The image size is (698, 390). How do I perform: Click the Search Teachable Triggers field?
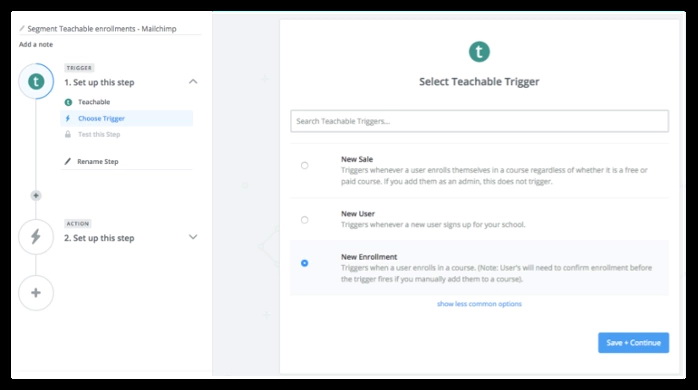click(479, 121)
